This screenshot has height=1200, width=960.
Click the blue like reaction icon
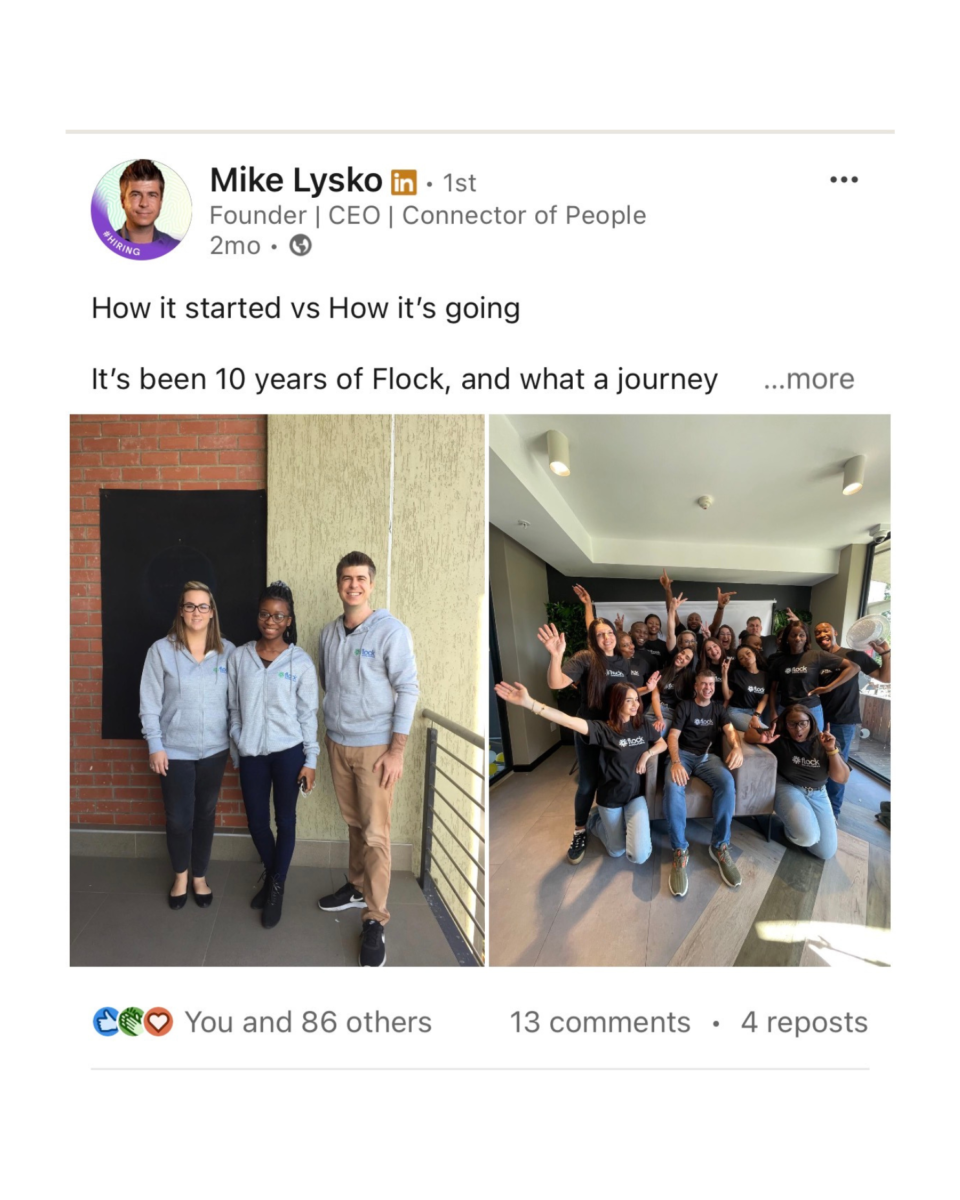point(106,1022)
